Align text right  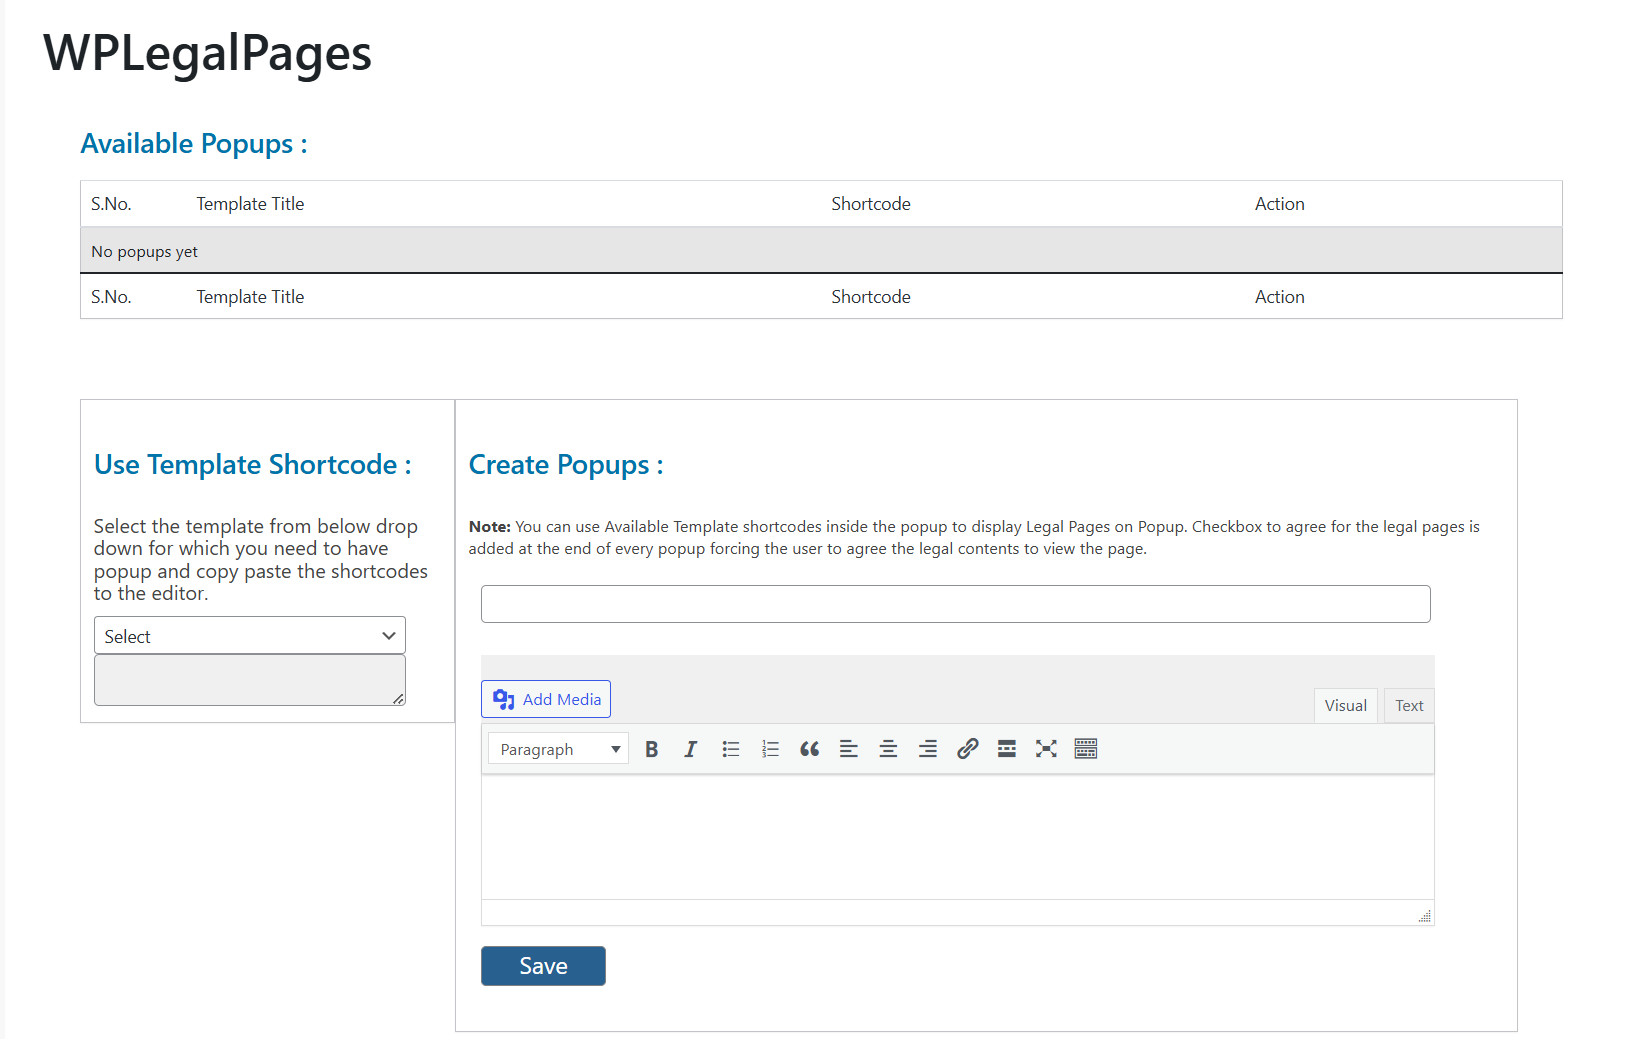point(927,749)
